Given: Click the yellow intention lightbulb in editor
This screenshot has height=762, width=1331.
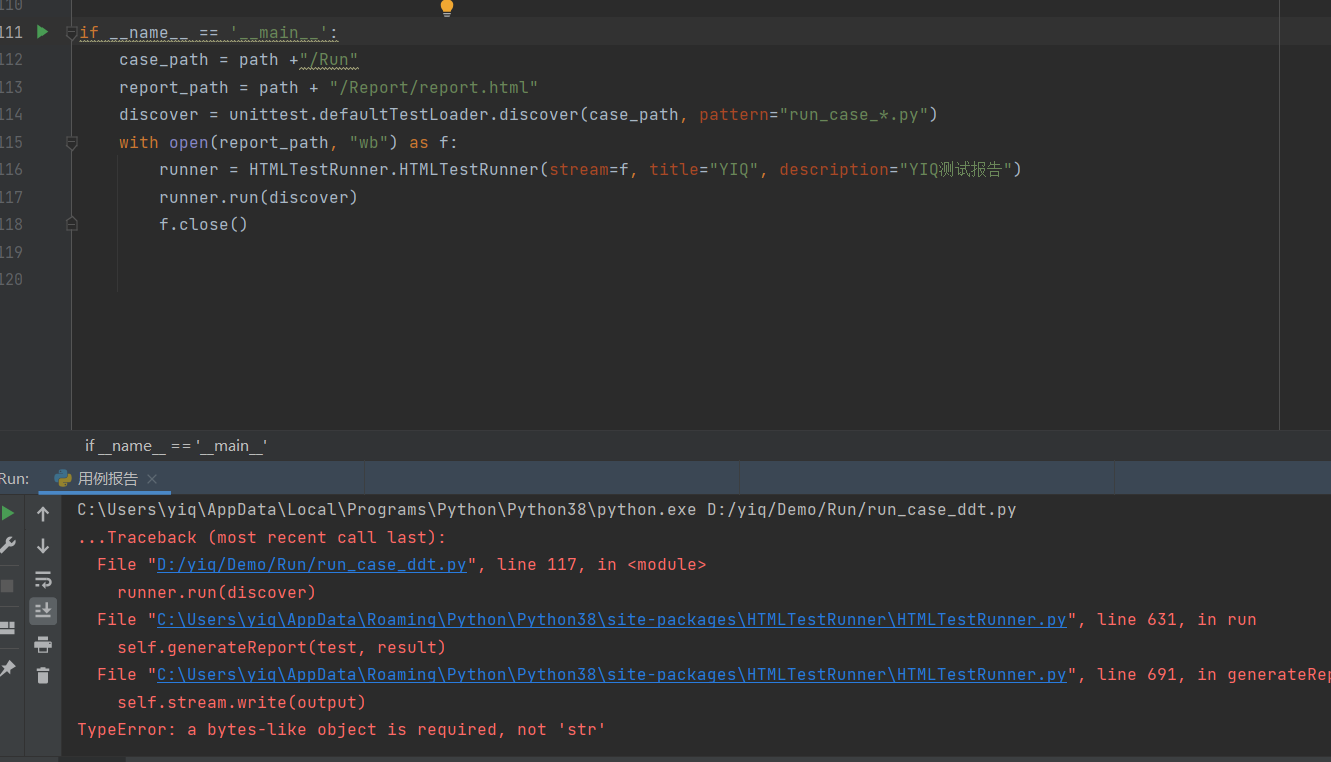Looking at the screenshot, I should pyautogui.click(x=447, y=8).
